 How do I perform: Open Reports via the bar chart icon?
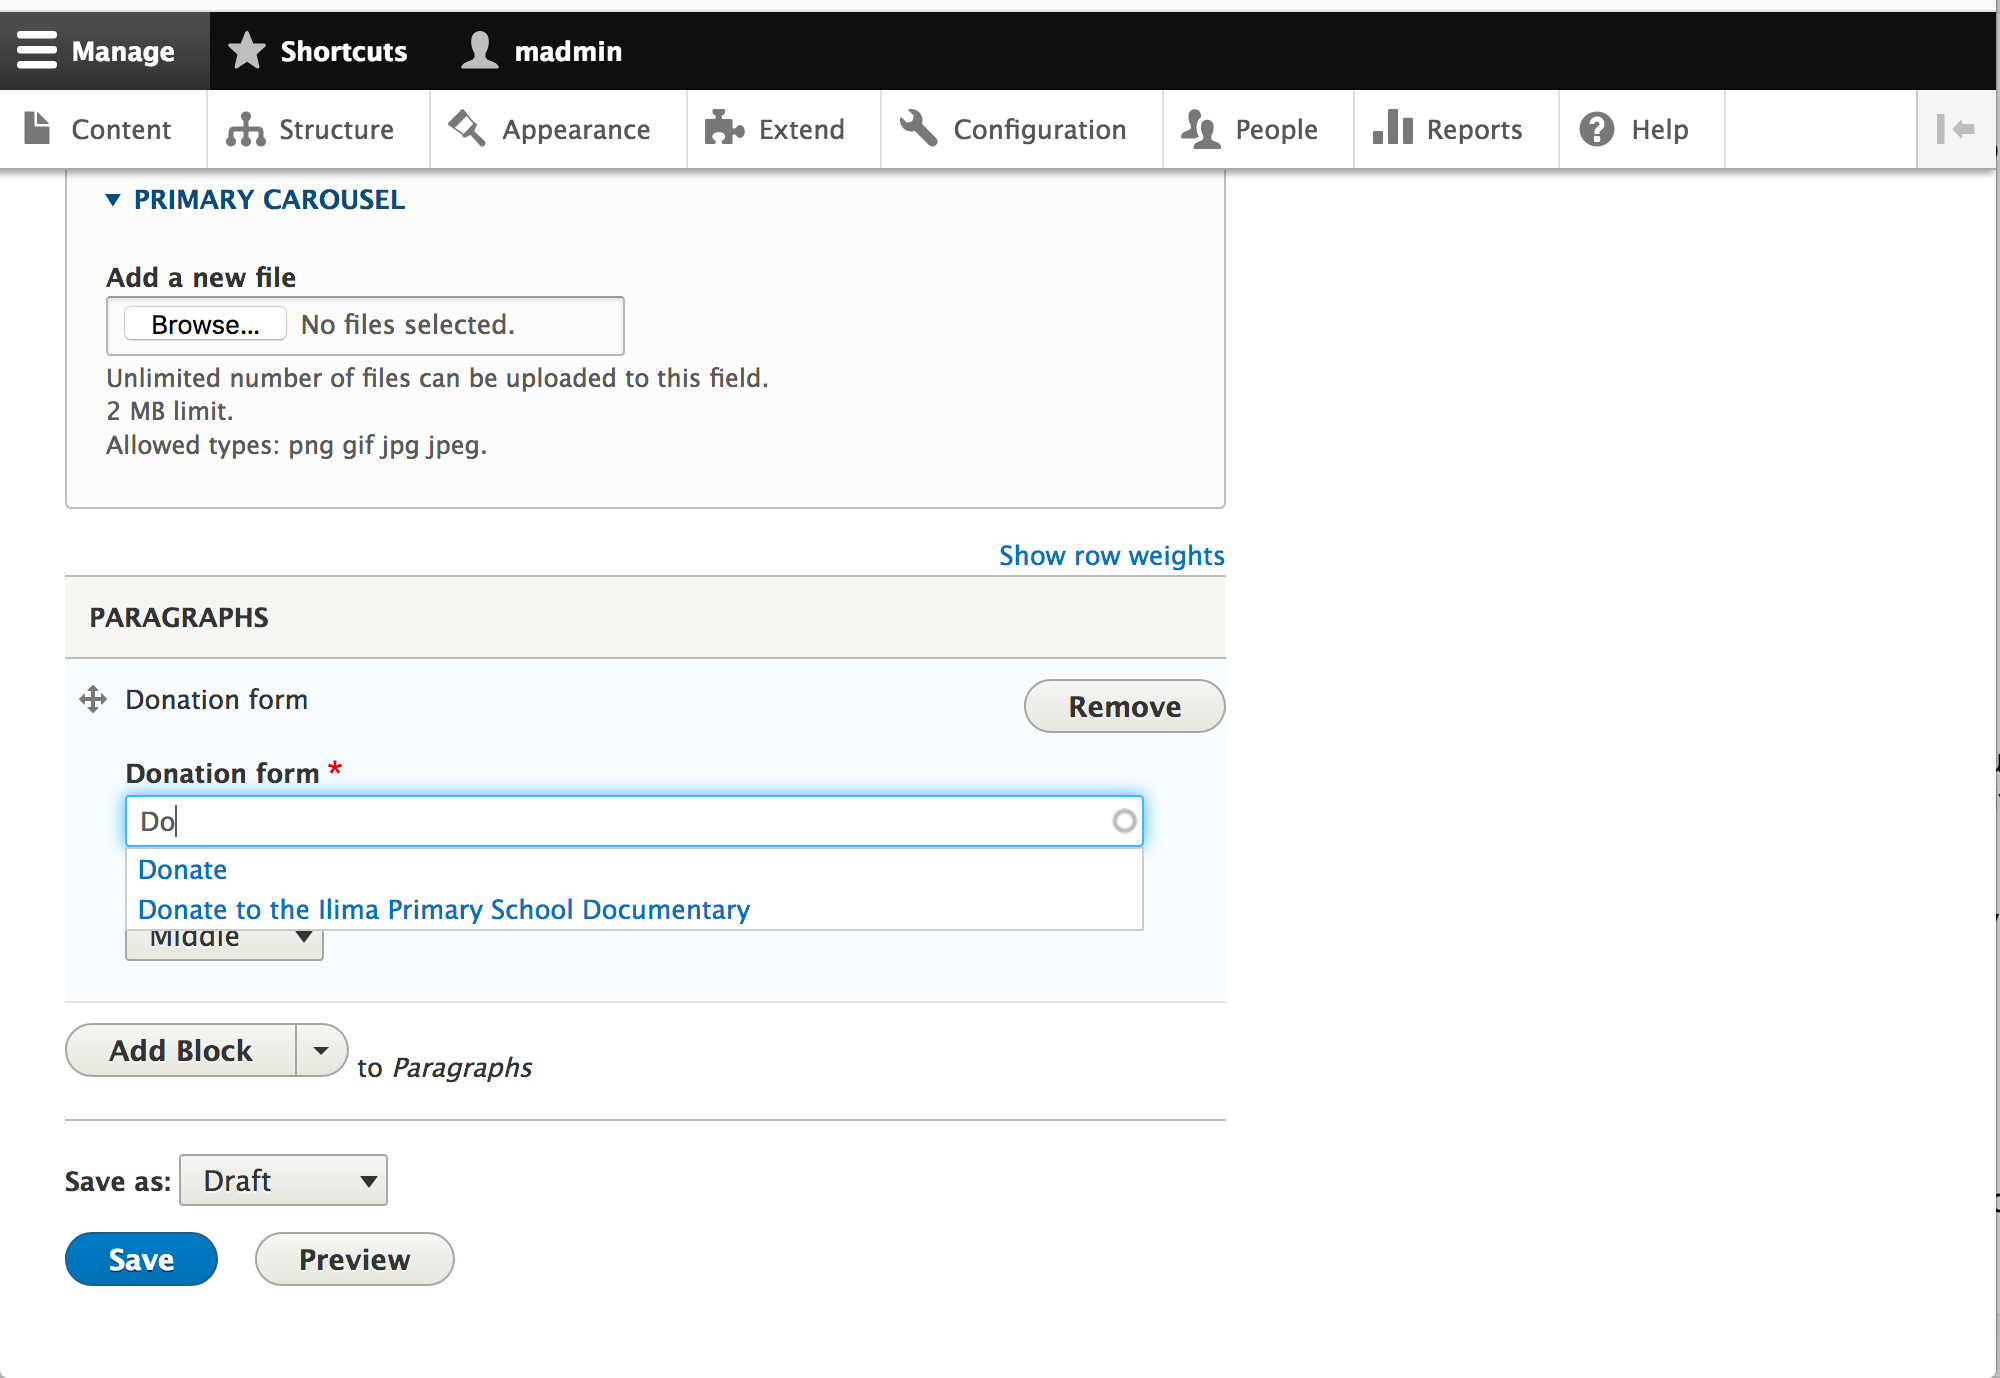[1394, 128]
